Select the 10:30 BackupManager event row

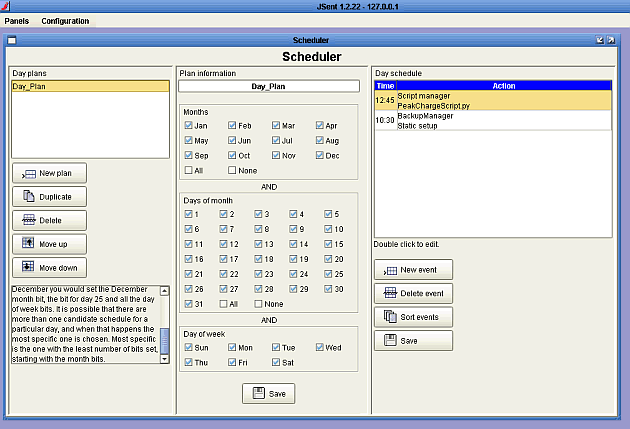(x=493, y=121)
